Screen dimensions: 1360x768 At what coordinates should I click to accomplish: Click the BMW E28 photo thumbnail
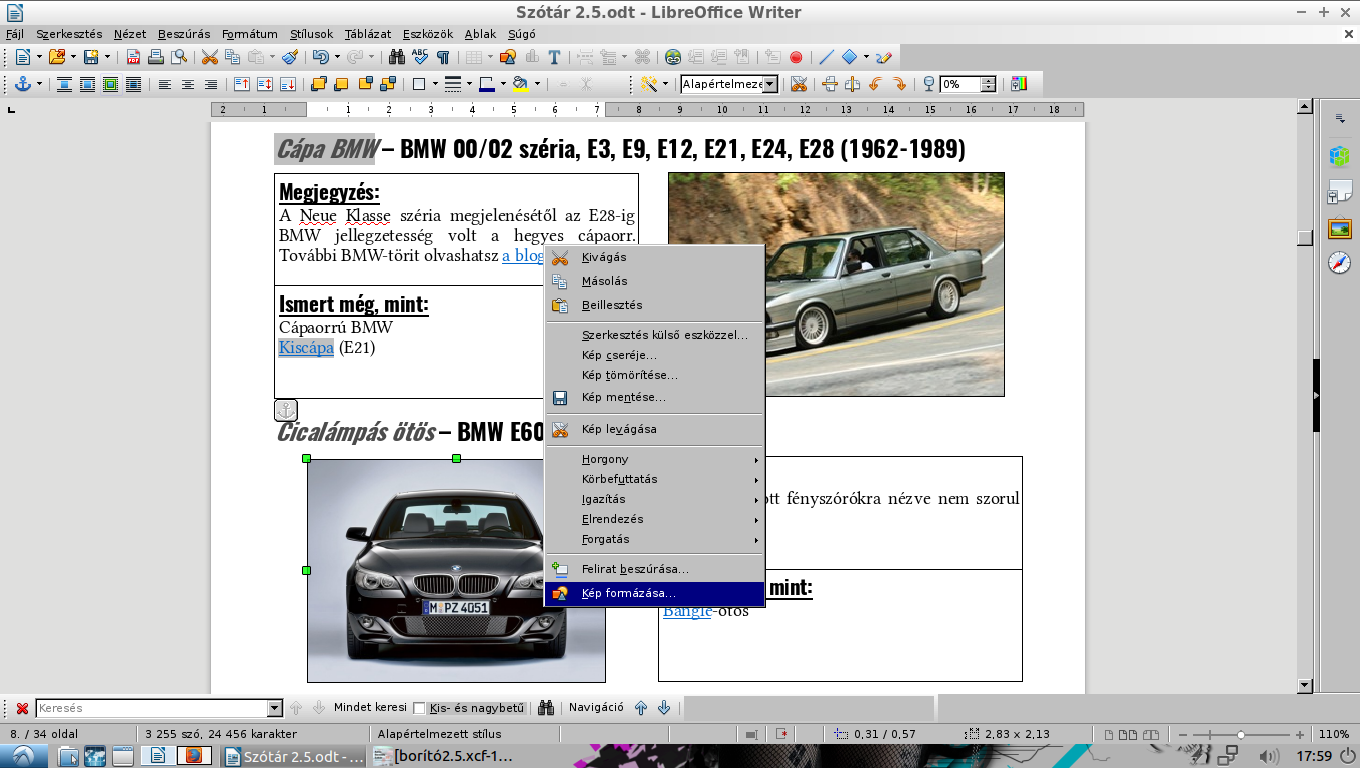coord(836,284)
